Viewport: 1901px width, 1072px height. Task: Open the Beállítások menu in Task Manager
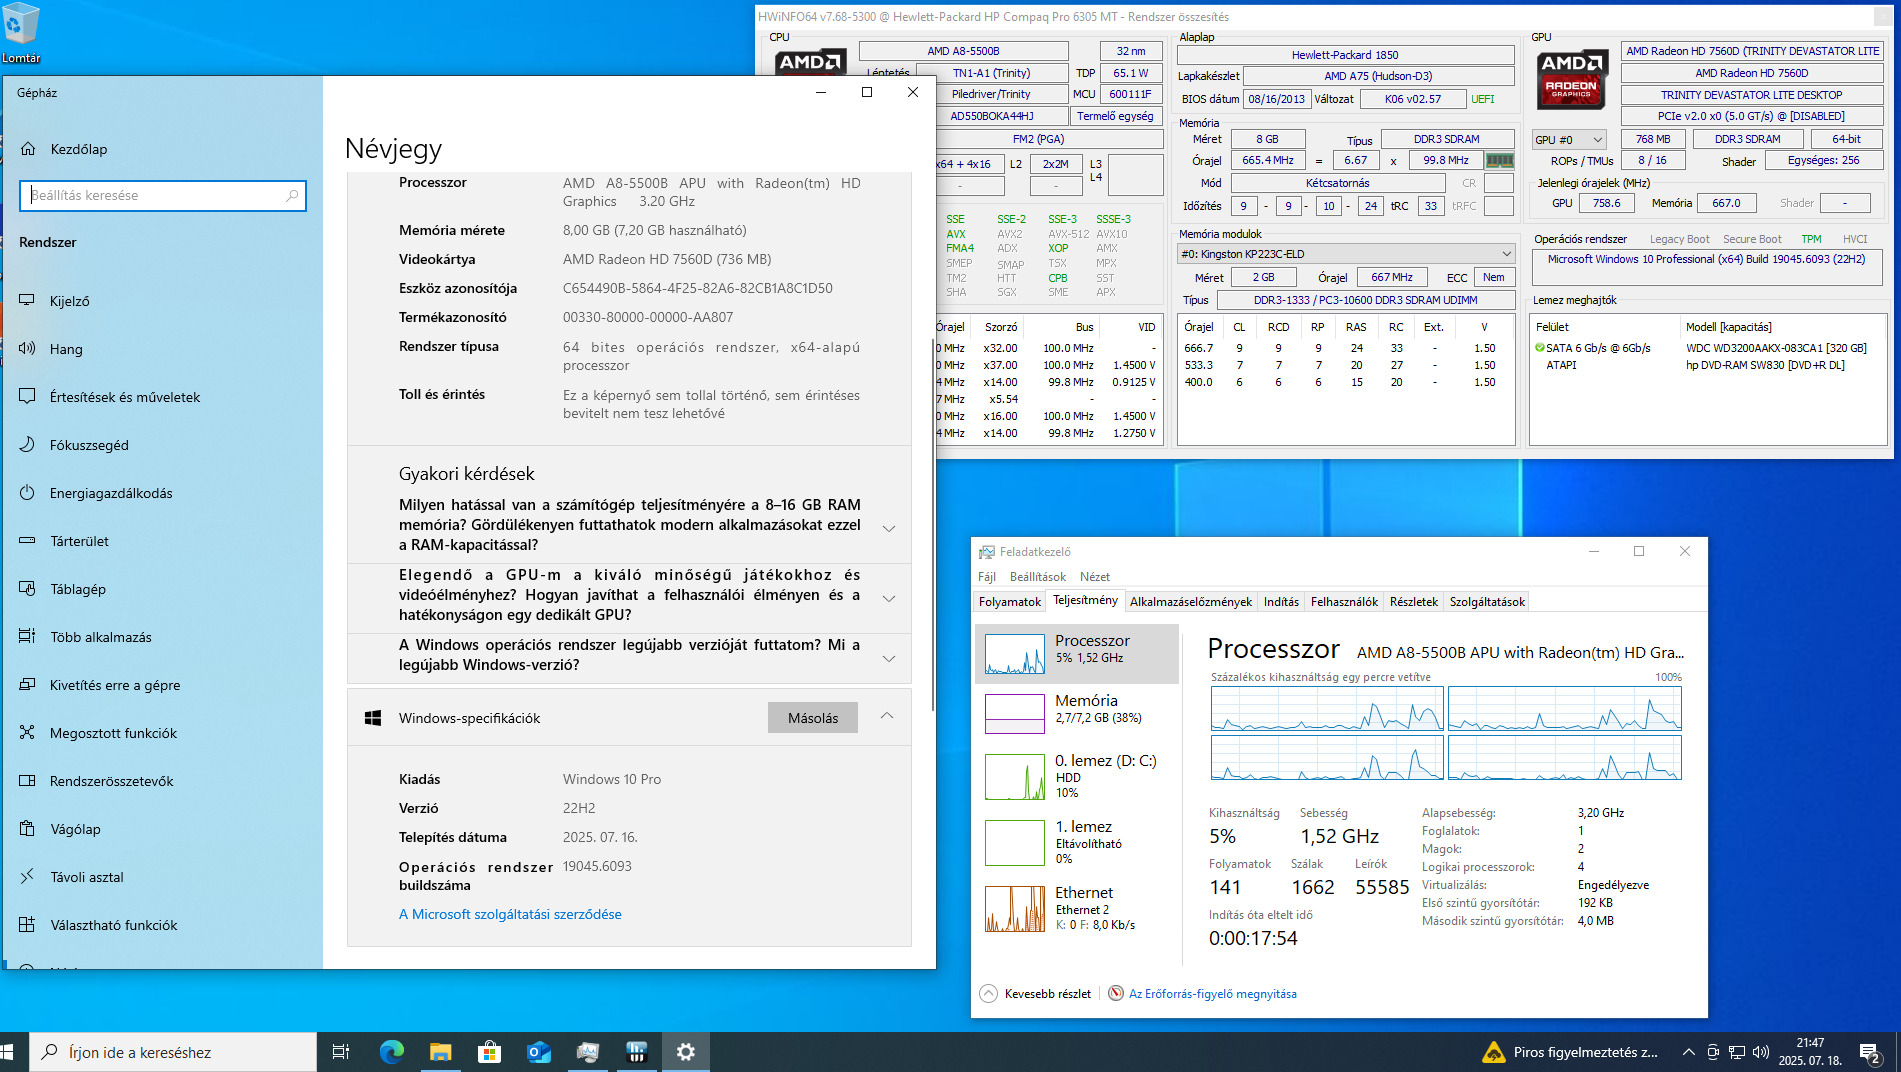pos(1037,577)
